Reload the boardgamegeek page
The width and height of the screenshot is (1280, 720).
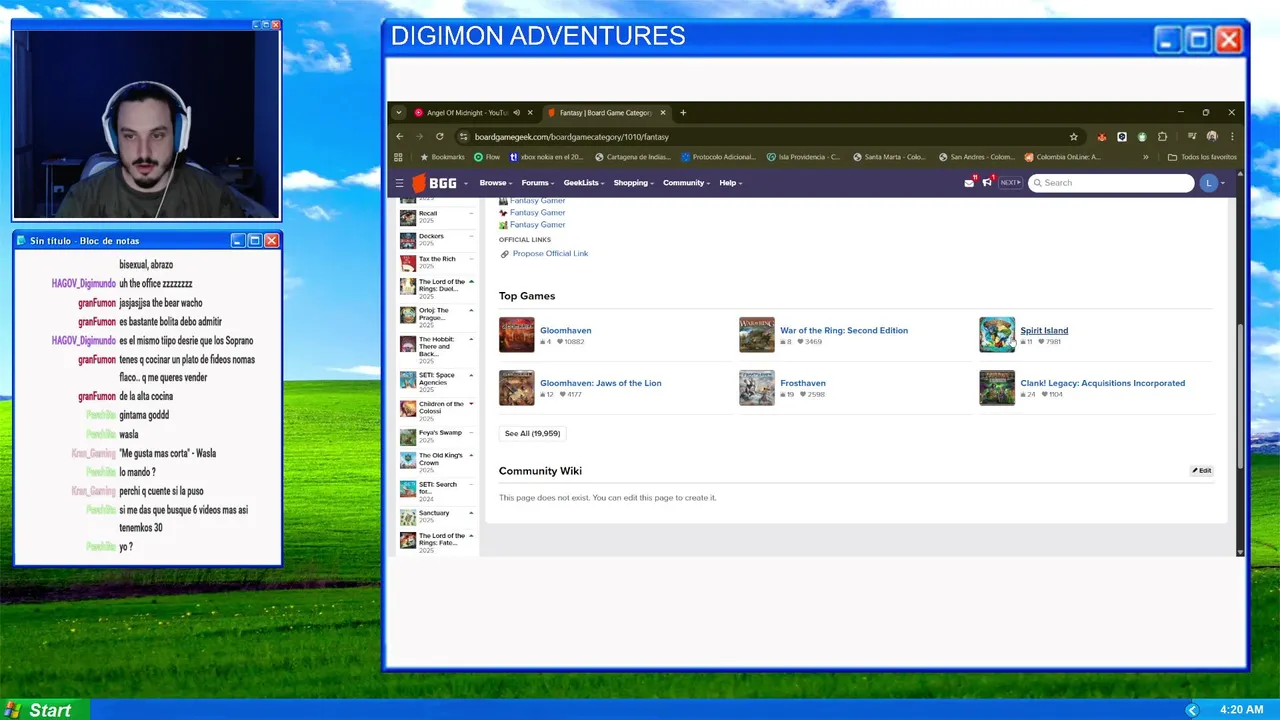[x=439, y=137]
